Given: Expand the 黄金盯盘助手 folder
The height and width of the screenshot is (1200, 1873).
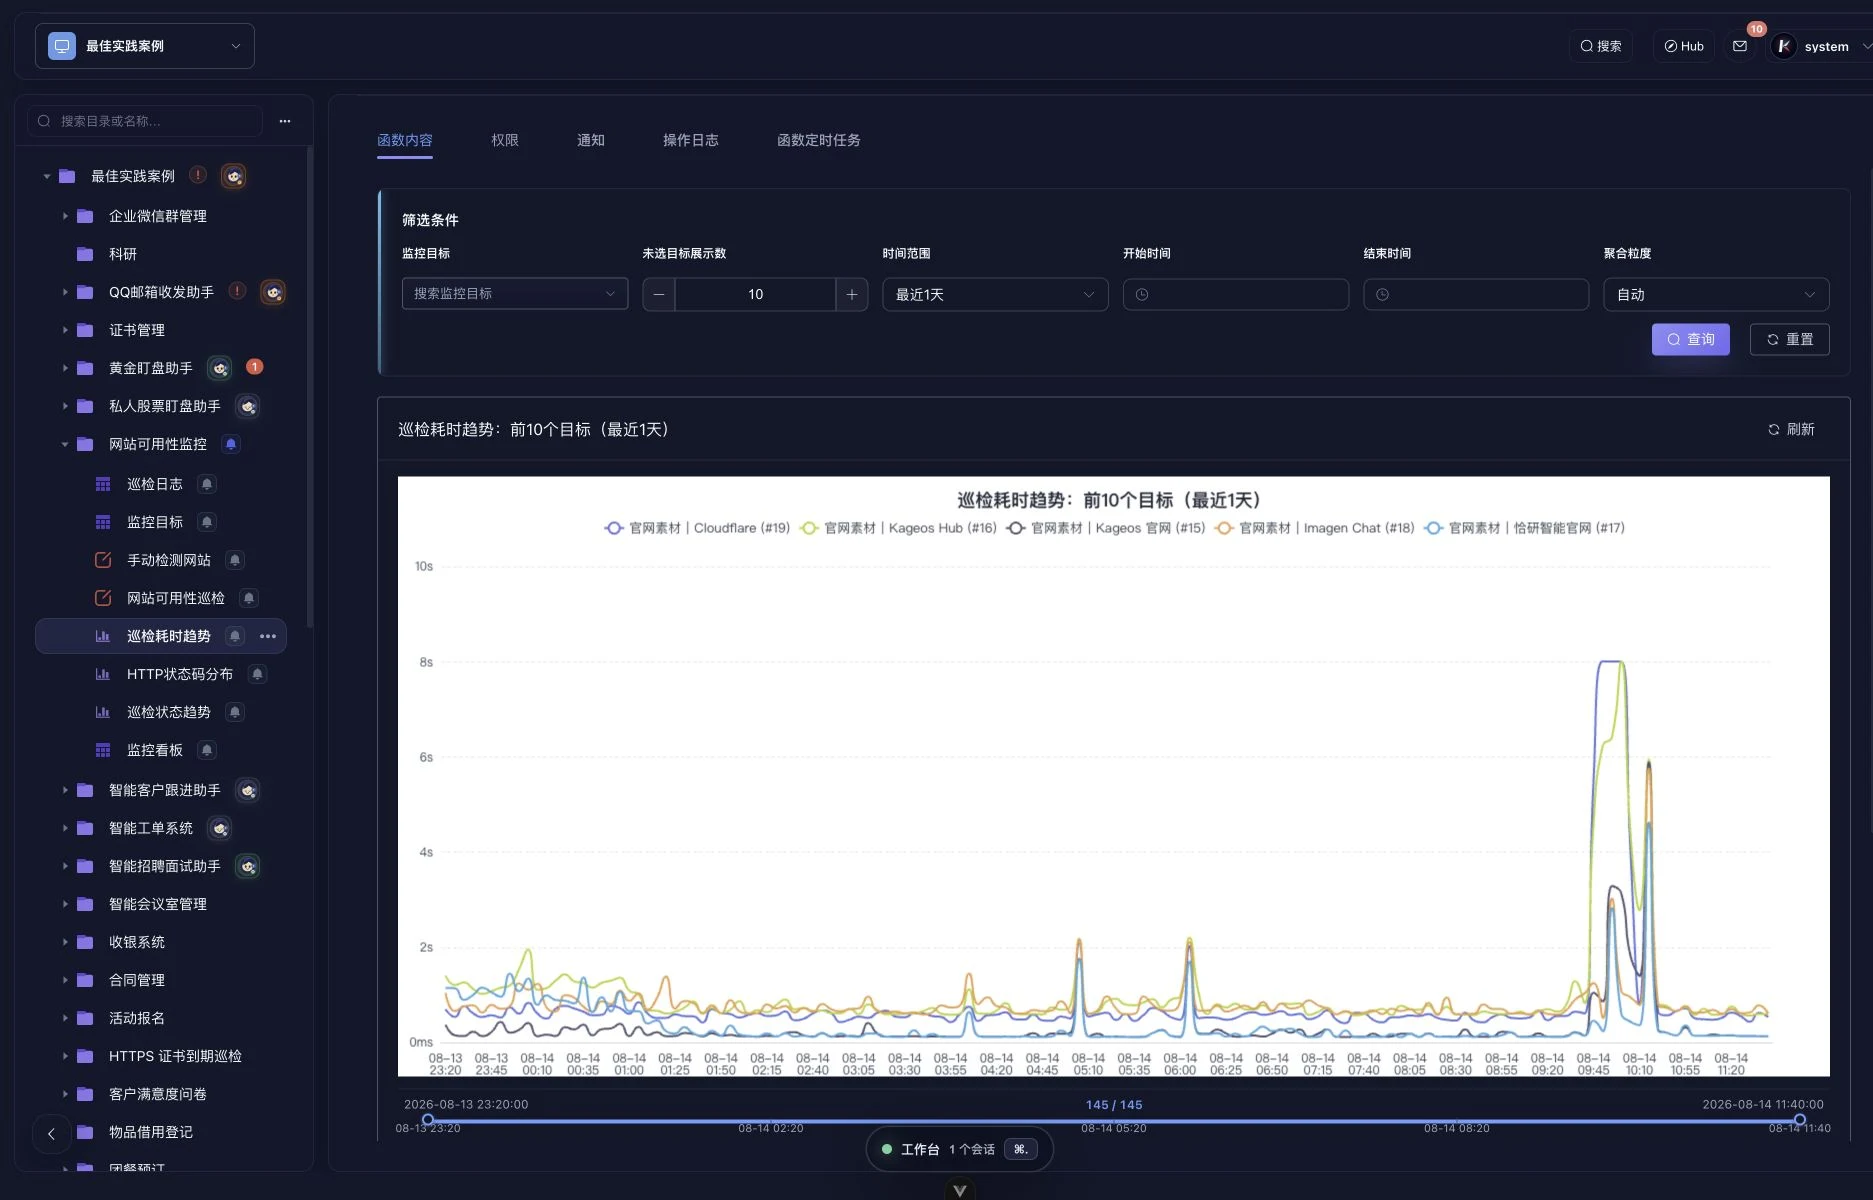Looking at the screenshot, I should [65, 368].
